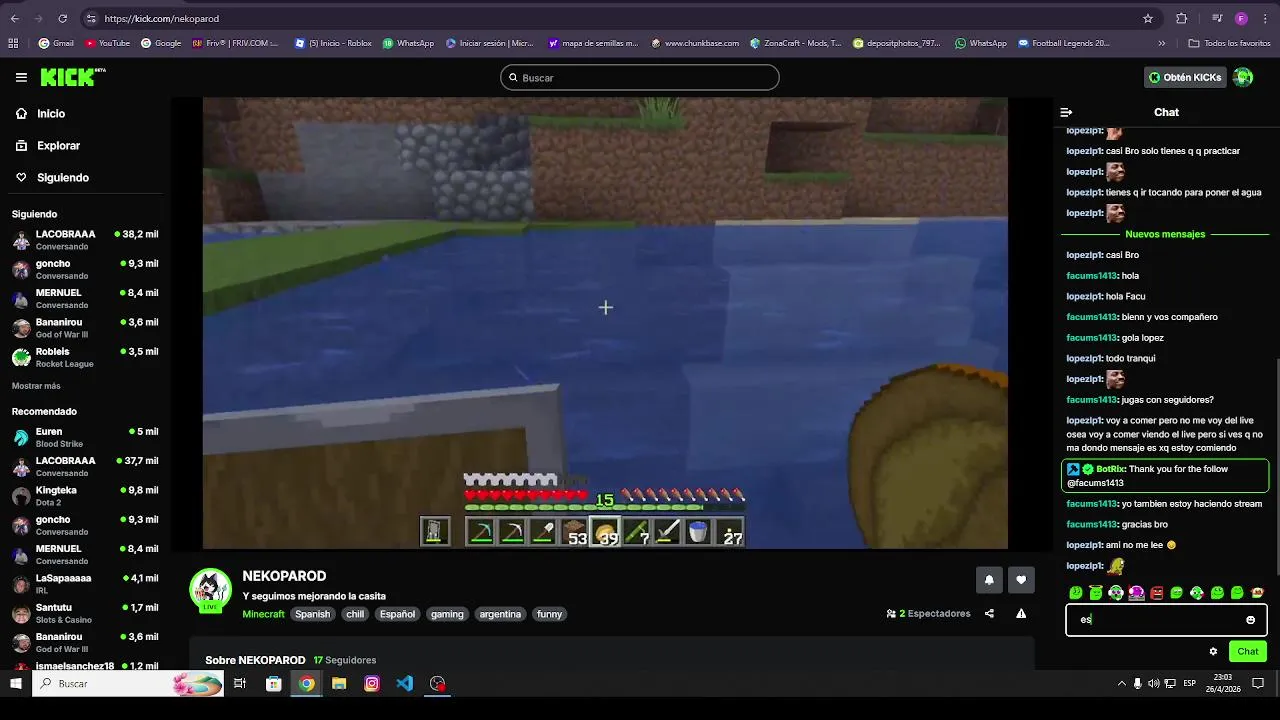The image size is (1280, 720).
Task: Send message with green Chat button
Action: pos(1248,651)
